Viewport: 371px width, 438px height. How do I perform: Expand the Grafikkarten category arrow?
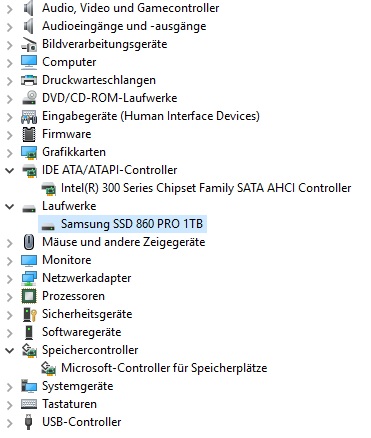pyautogui.click(x=10, y=152)
